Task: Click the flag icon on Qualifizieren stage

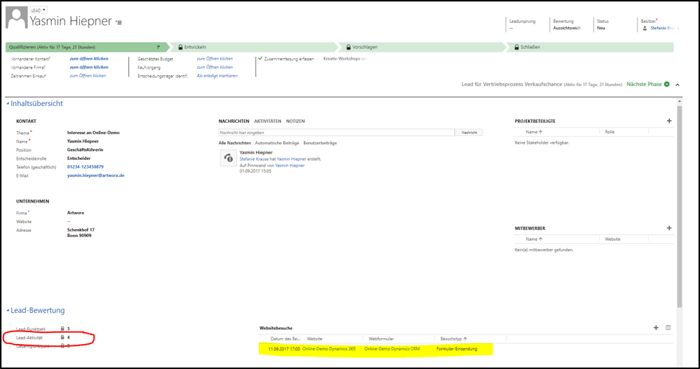Action: tap(158, 47)
